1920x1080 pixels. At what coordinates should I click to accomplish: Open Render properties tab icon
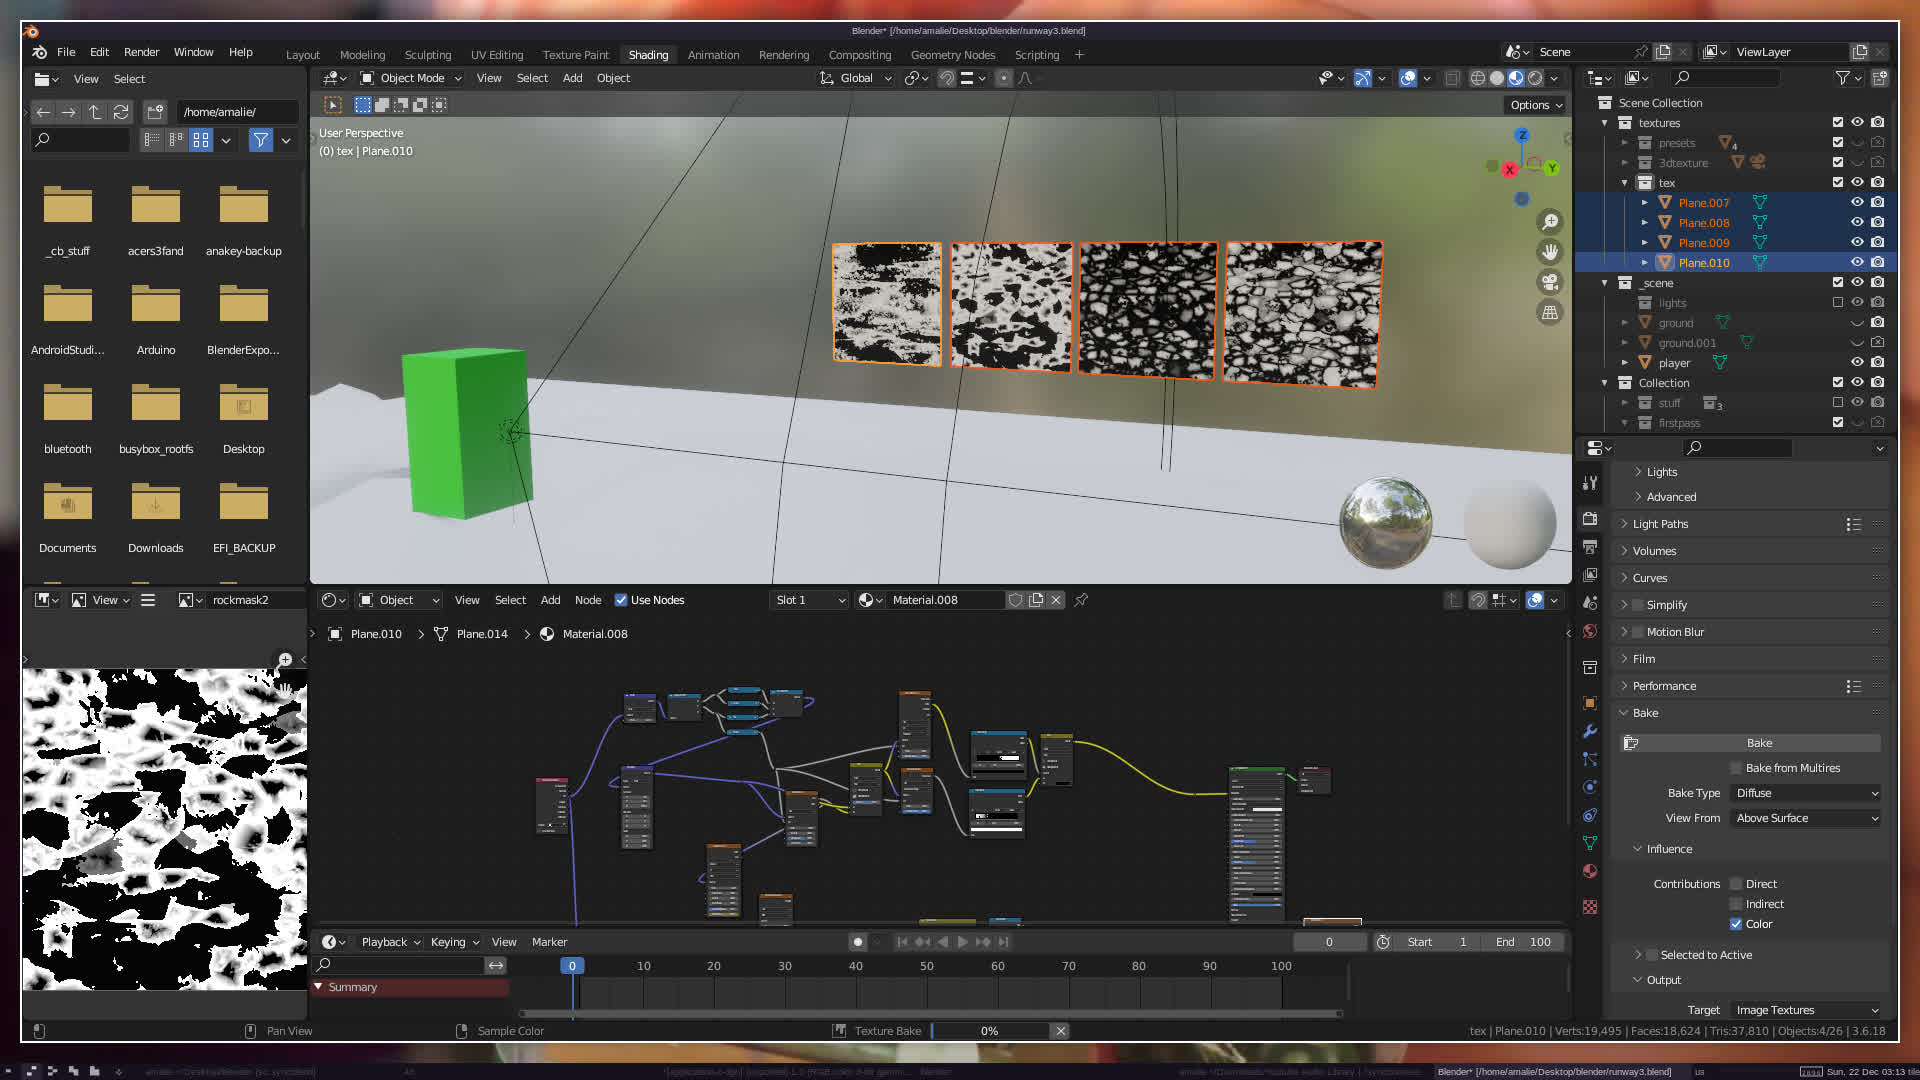pyautogui.click(x=1590, y=519)
